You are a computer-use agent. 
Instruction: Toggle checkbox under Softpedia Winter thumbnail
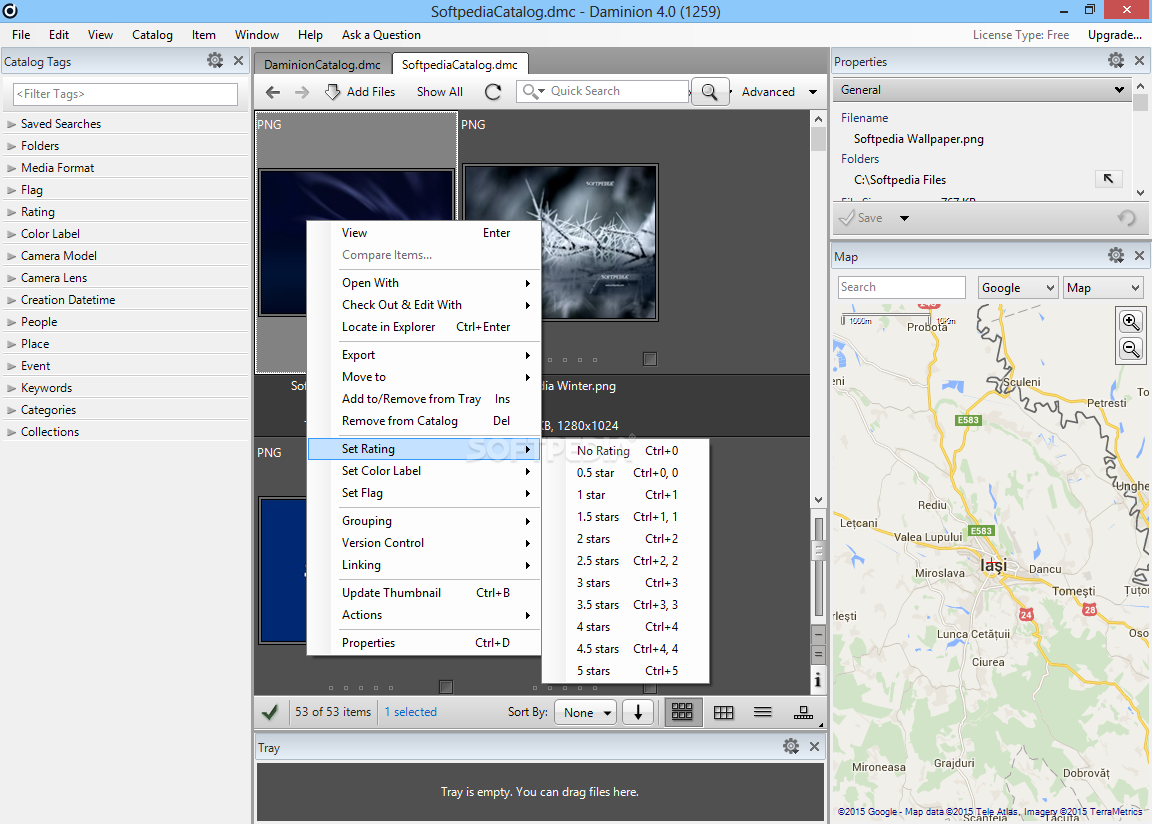pyautogui.click(x=649, y=358)
